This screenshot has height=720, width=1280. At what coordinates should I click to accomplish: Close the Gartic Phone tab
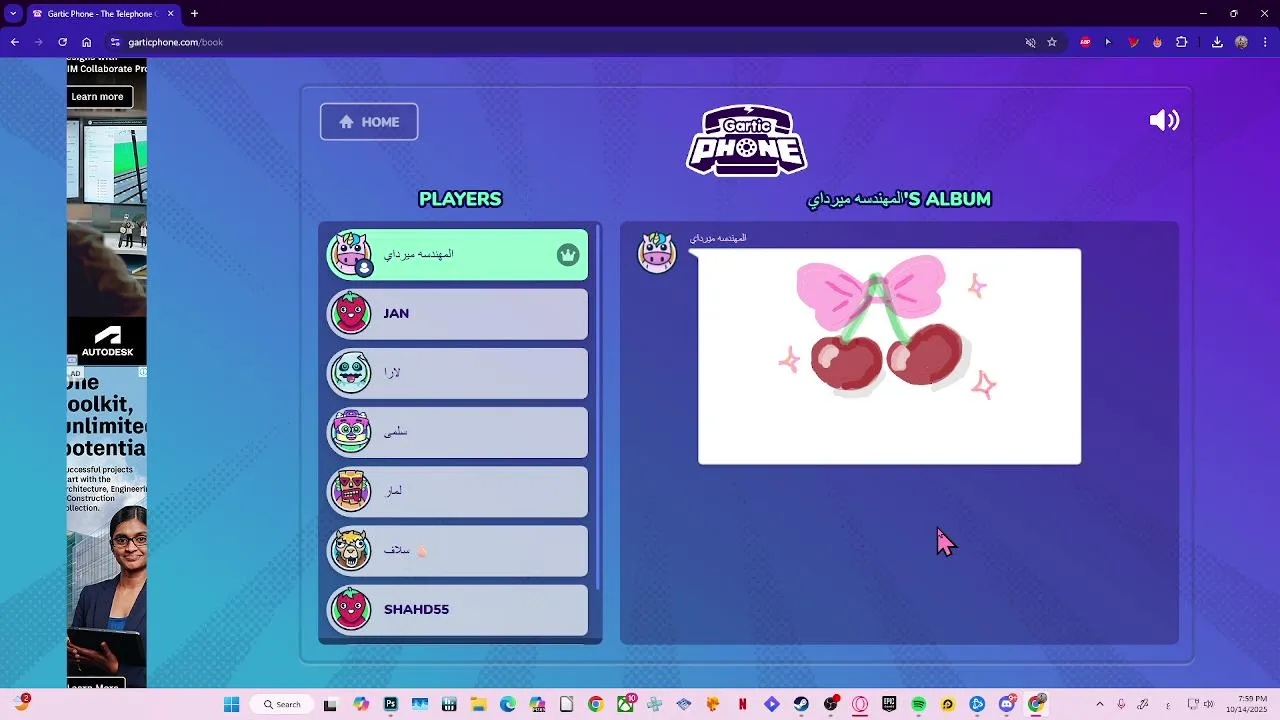point(170,14)
